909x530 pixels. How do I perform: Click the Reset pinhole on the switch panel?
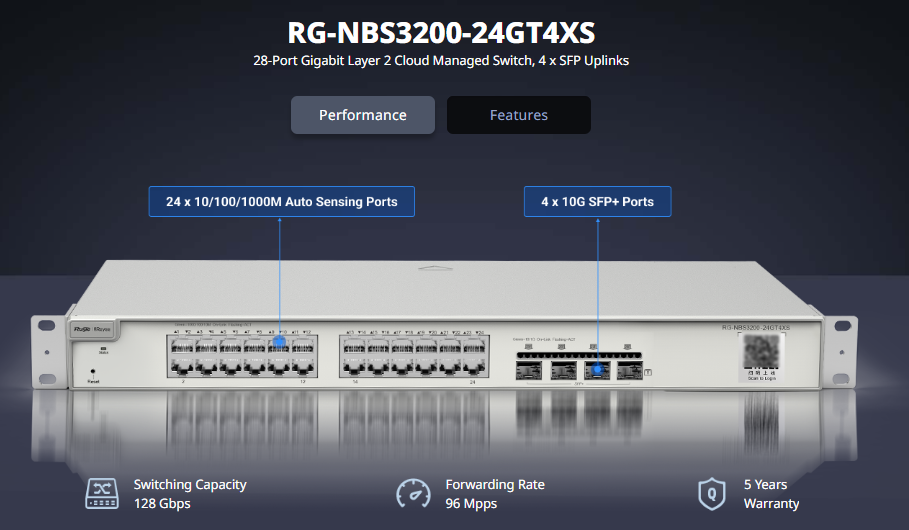click(x=93, y=371)
